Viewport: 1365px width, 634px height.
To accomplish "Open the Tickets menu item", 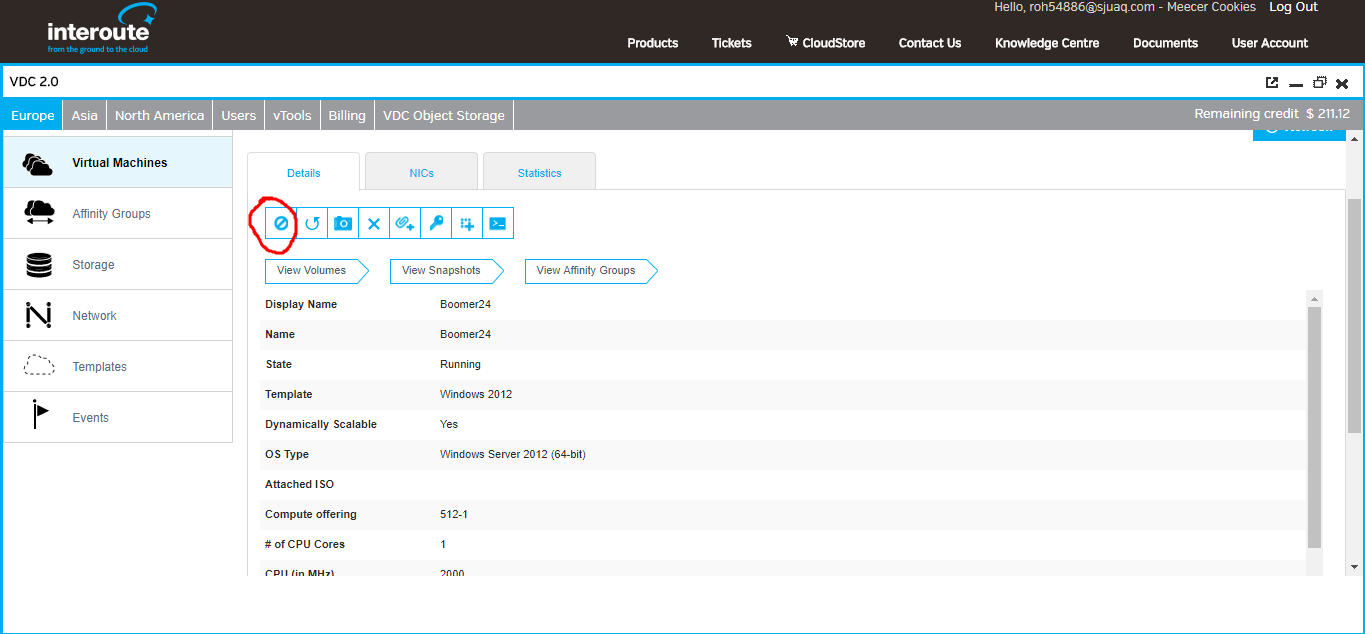I will click(x=732, y=43).
